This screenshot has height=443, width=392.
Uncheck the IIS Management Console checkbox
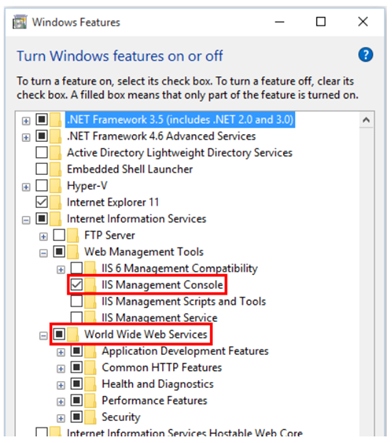pos(76,284)
